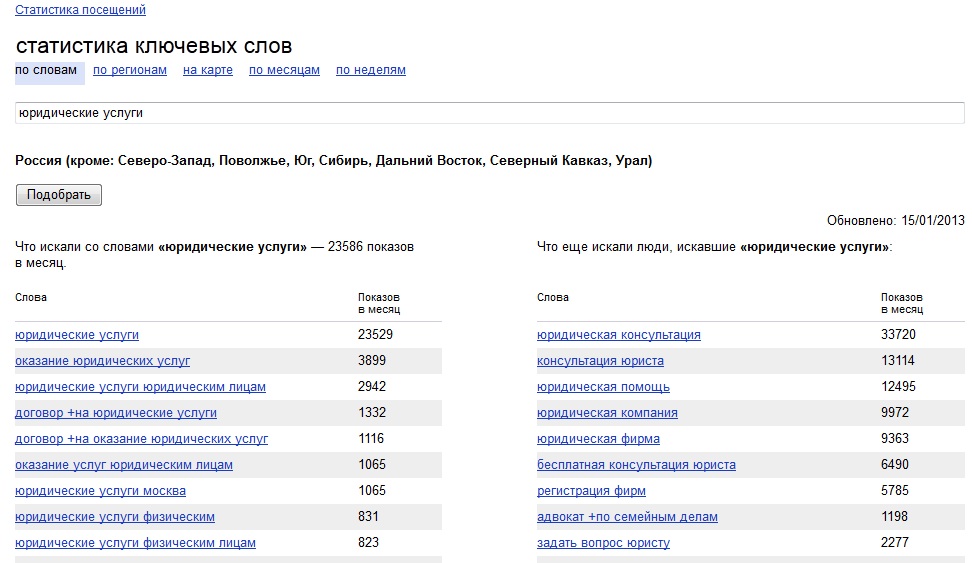Switch to по неделям view
Image resolution: width=972 pixels, height=563 pixels.
[371, 70]
